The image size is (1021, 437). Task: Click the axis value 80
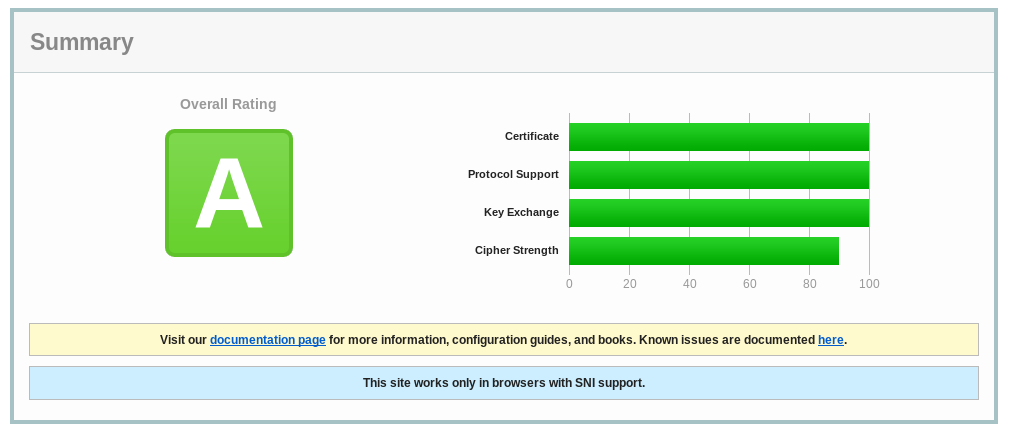coord(809,283)
